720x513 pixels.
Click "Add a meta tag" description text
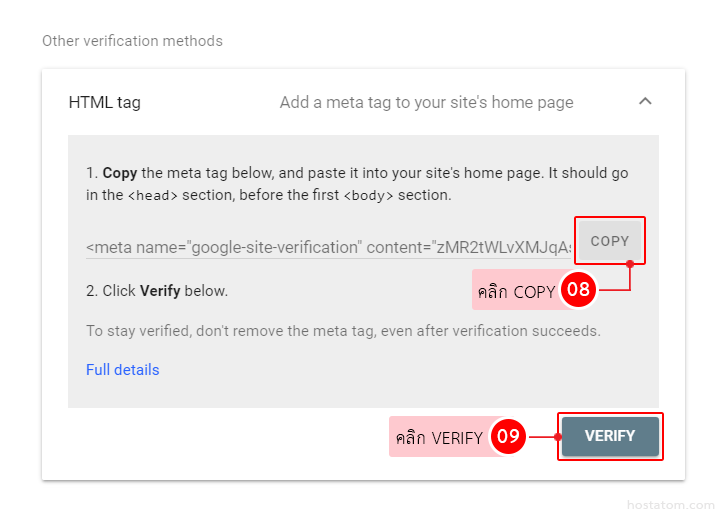coord(426,102)
